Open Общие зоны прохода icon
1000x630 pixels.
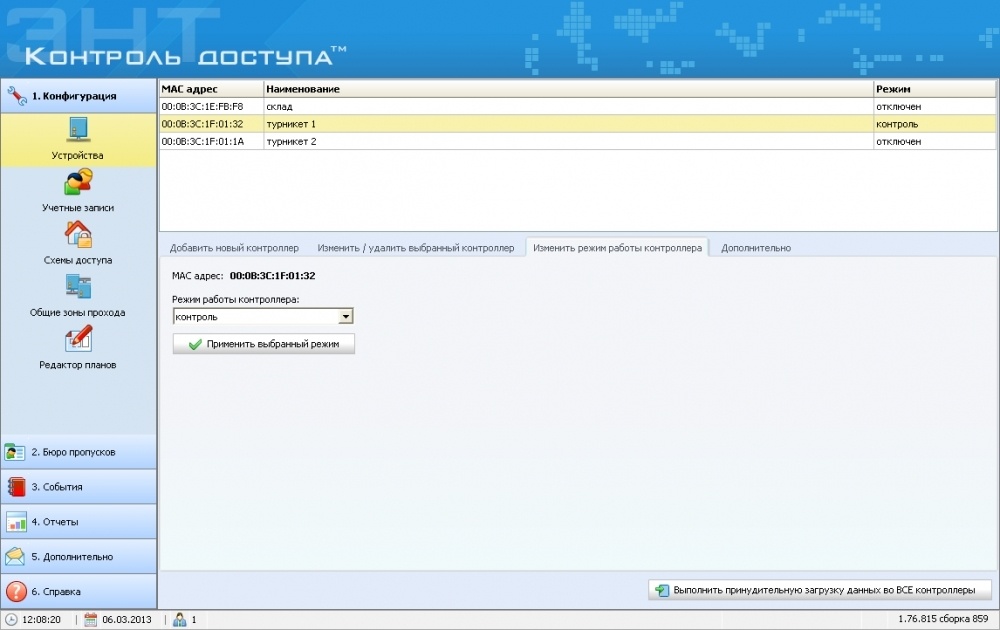pyautogui.click(x=78, y=286)
